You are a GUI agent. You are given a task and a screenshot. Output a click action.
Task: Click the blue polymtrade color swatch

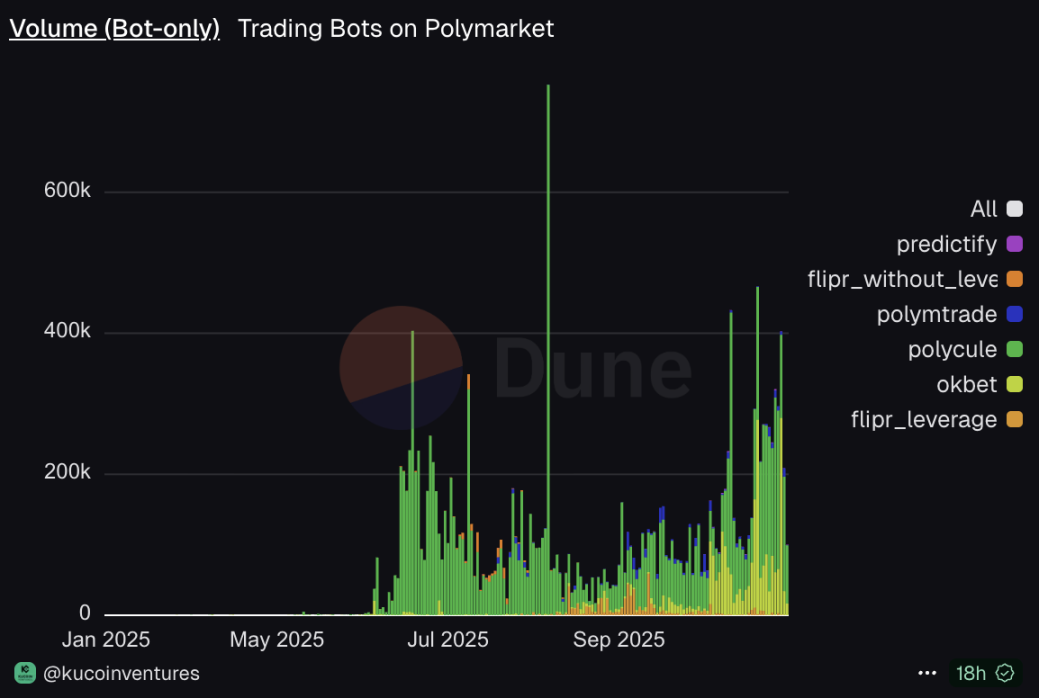1014,314
